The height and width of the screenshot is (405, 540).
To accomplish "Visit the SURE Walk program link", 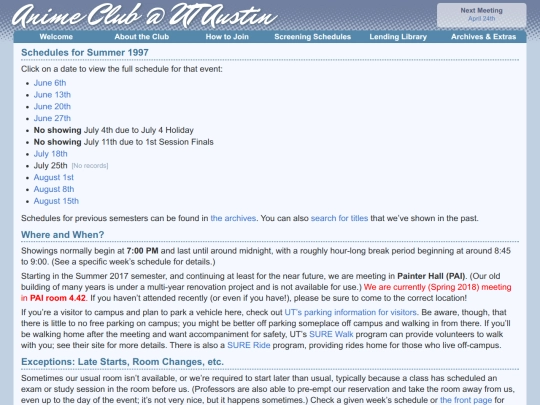I will click(331, 334).
